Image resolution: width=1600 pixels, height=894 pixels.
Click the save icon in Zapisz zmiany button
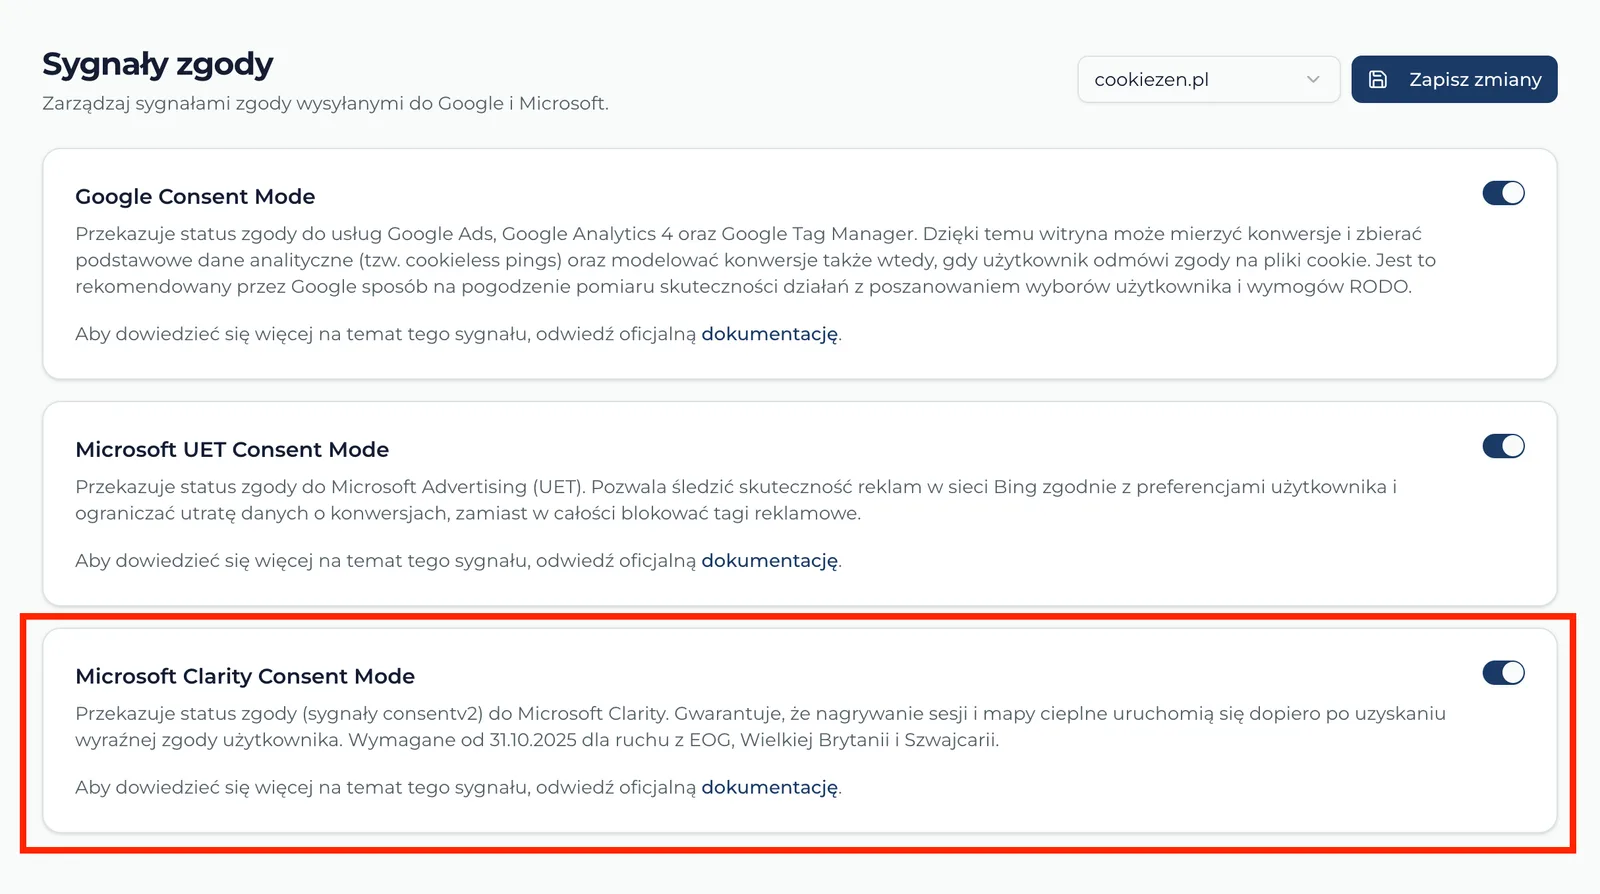pyautogui.click(x=1378, y=79)
